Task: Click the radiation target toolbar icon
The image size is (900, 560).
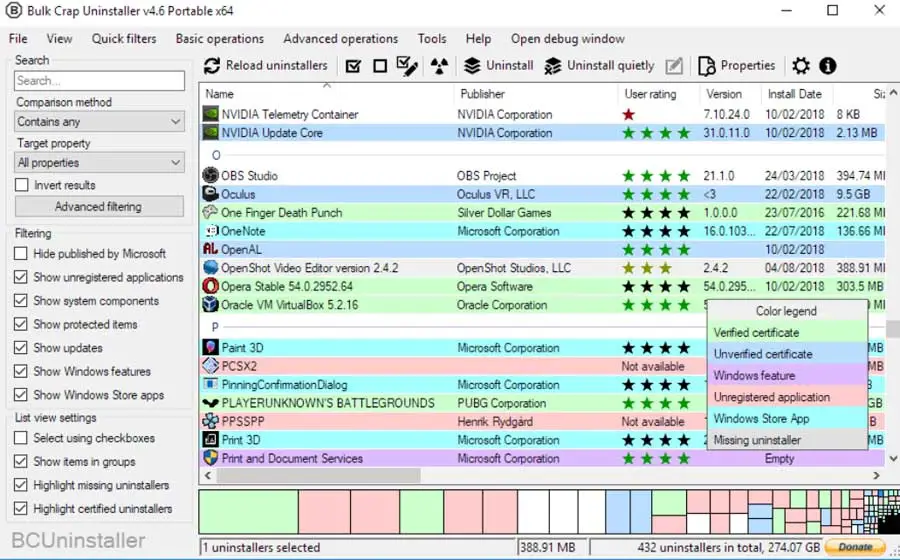Action: (x=440, y=66)
